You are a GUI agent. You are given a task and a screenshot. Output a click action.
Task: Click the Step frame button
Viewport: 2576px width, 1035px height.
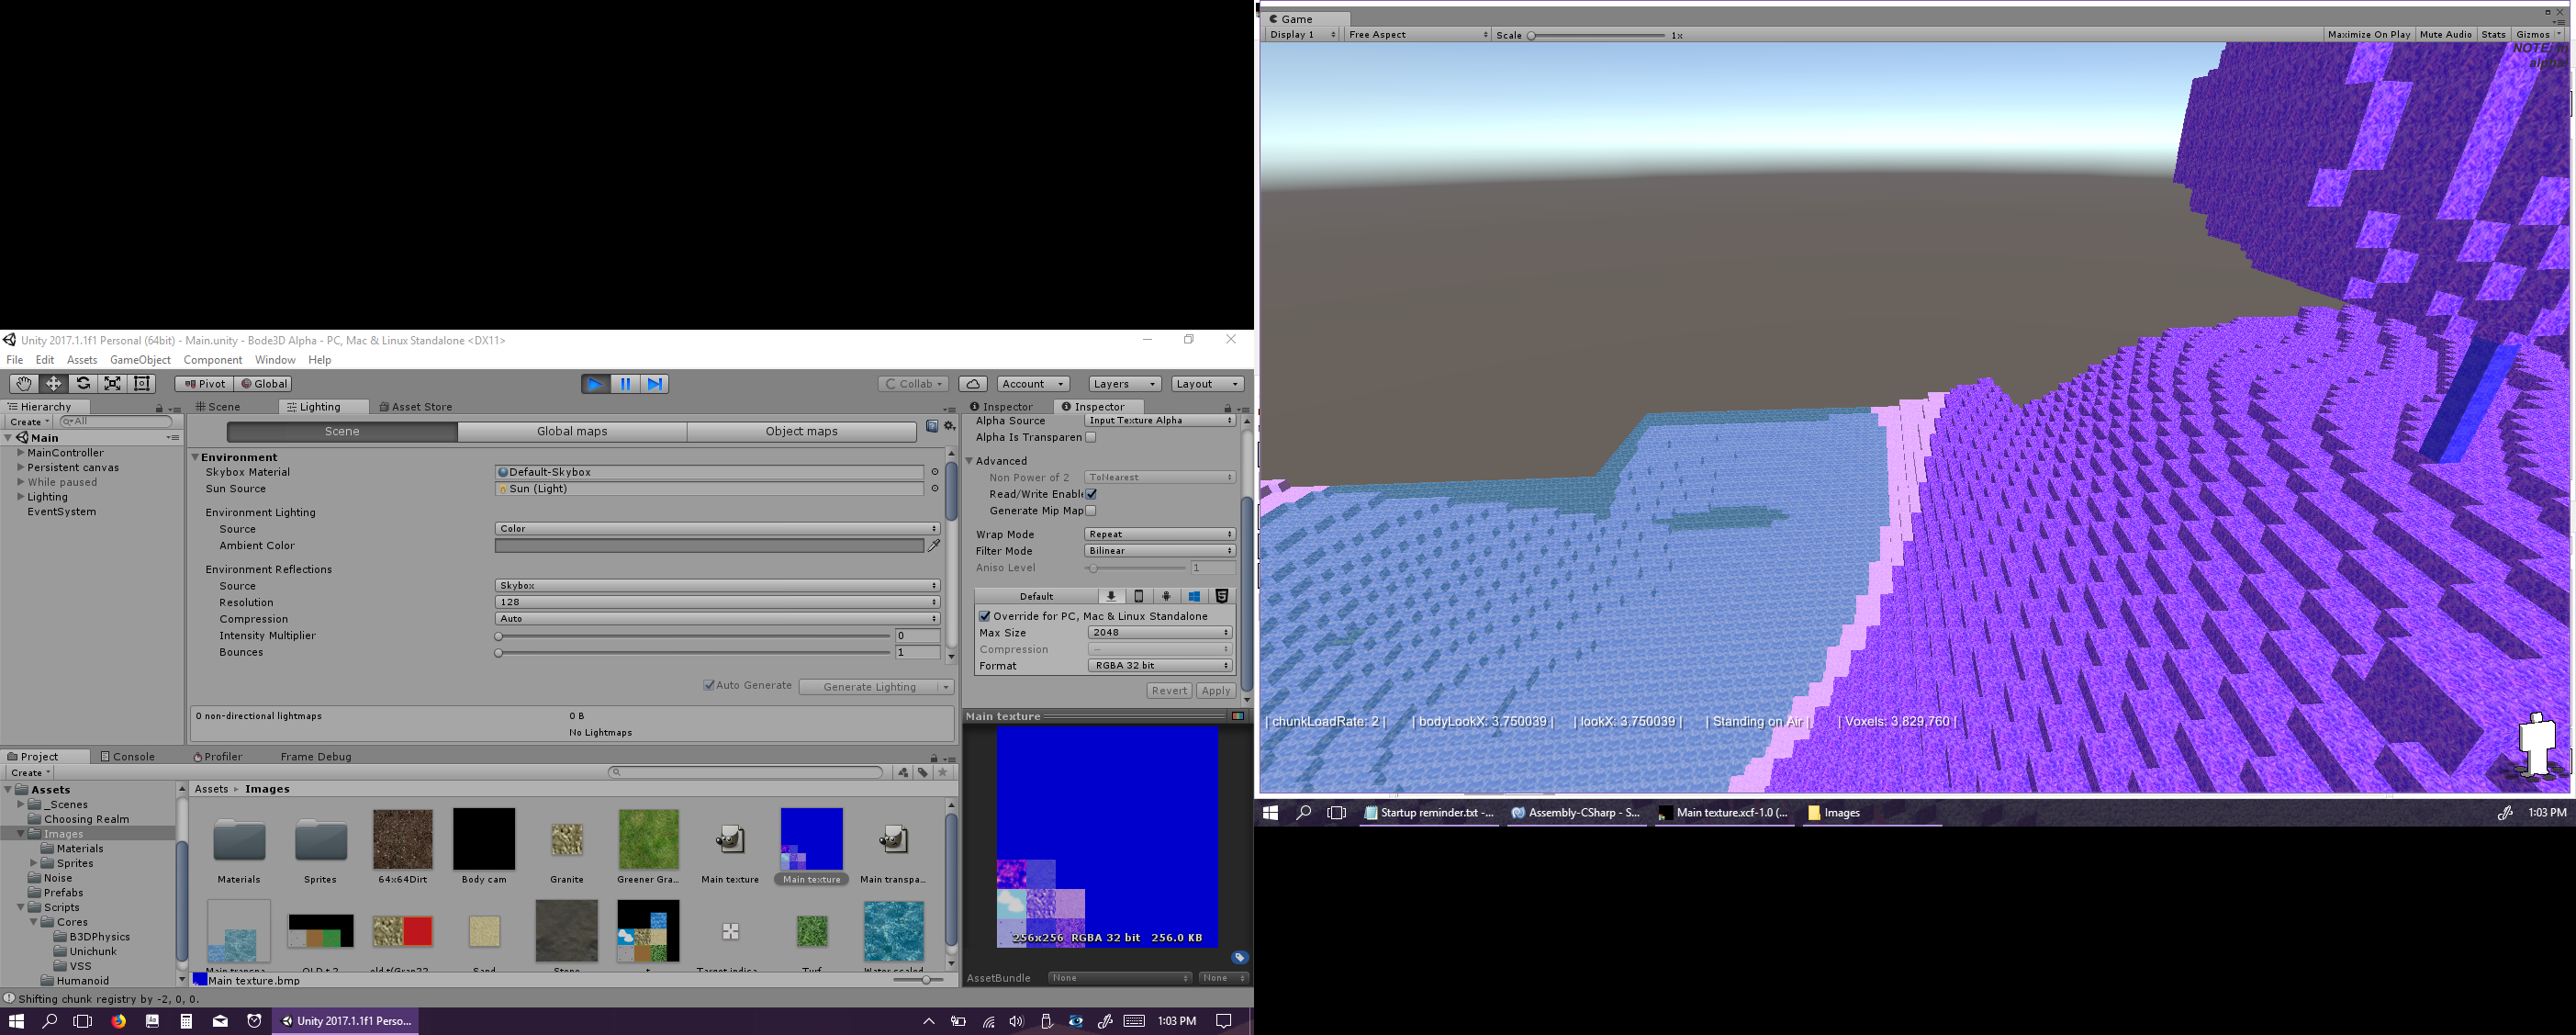[655, 384]
